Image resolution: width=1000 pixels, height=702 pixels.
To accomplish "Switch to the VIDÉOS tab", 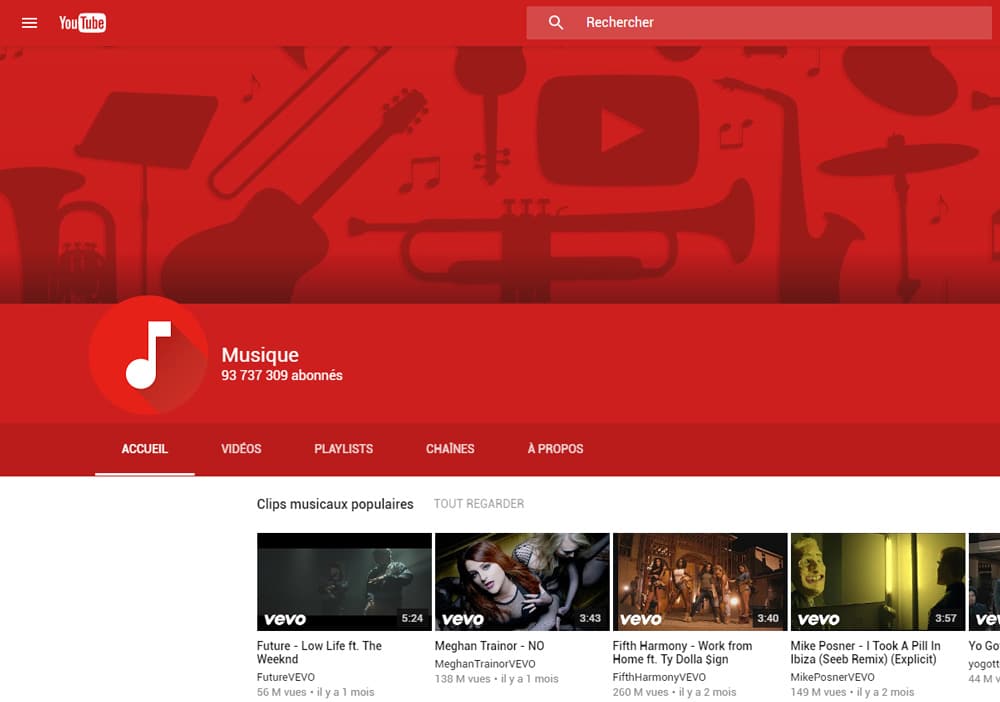I will (x=241, y=449).
